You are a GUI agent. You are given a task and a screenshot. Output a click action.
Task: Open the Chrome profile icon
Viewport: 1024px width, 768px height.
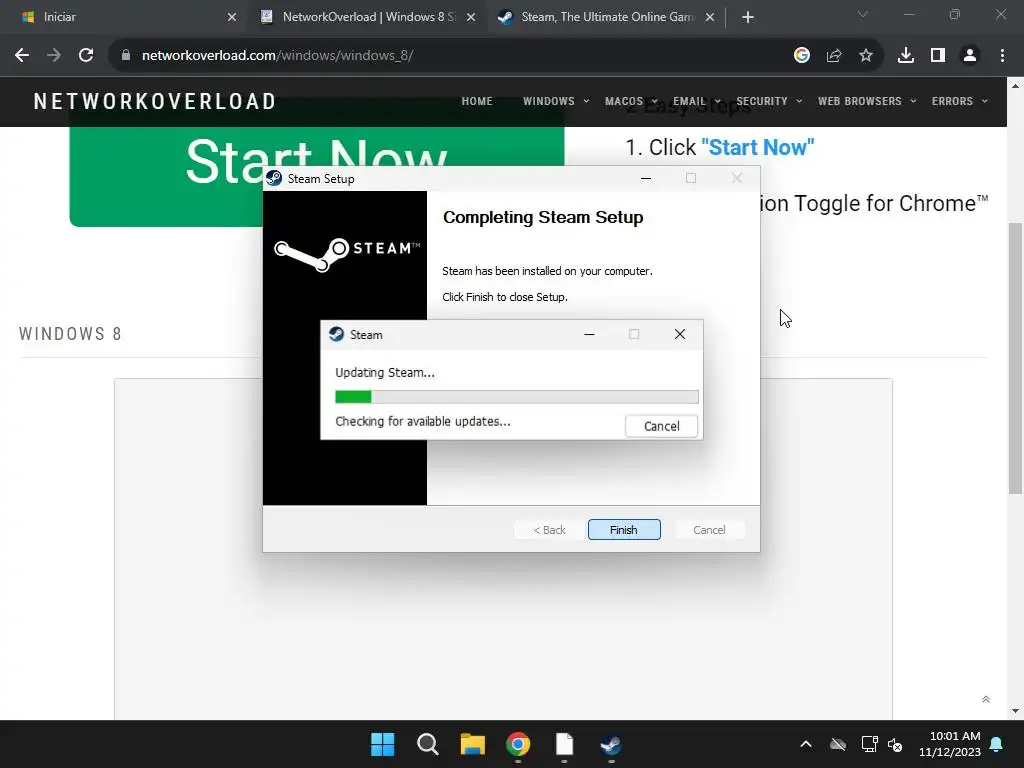point(970,56)
